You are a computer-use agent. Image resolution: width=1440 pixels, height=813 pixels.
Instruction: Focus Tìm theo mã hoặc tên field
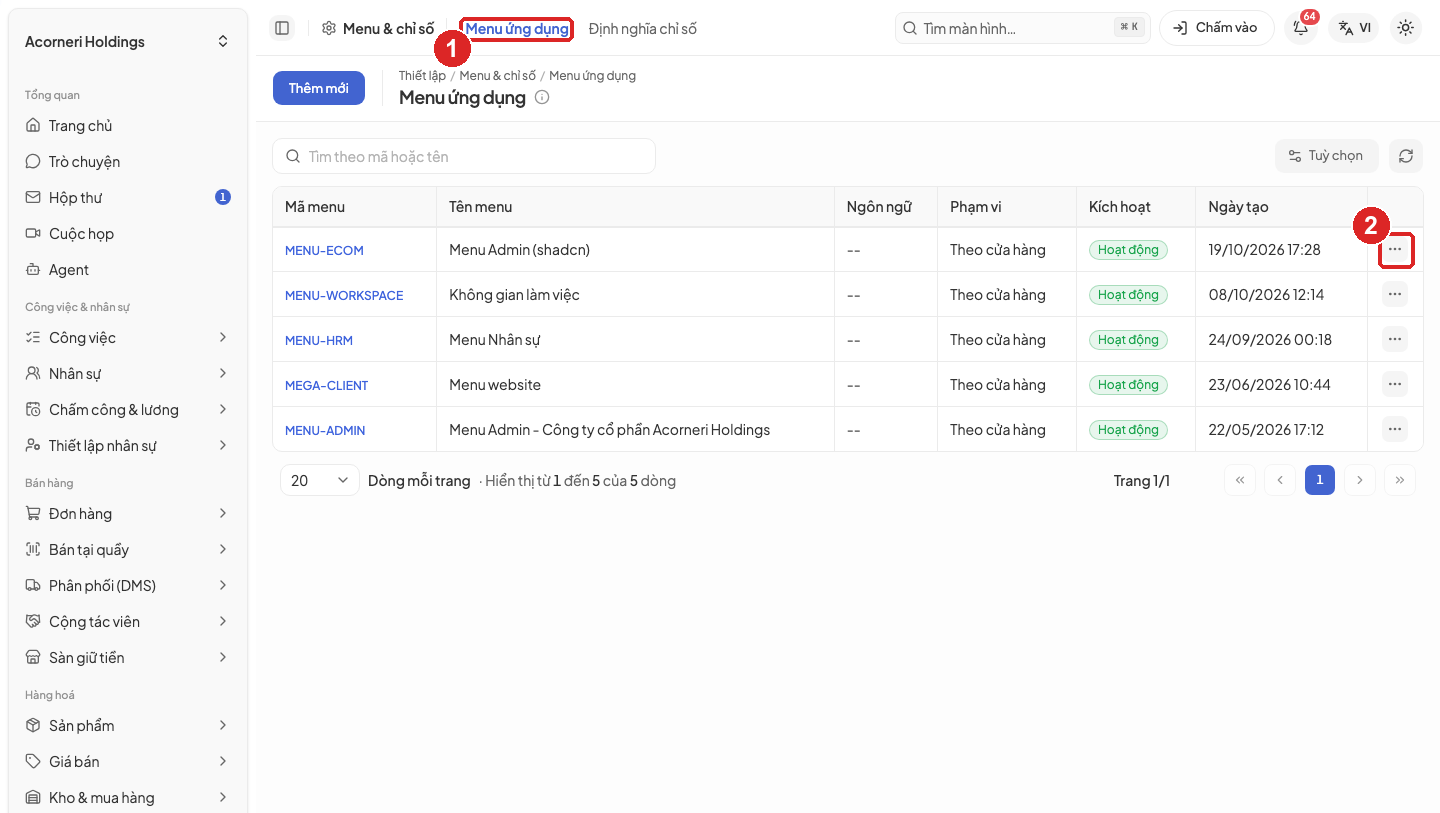click(464, 156)
